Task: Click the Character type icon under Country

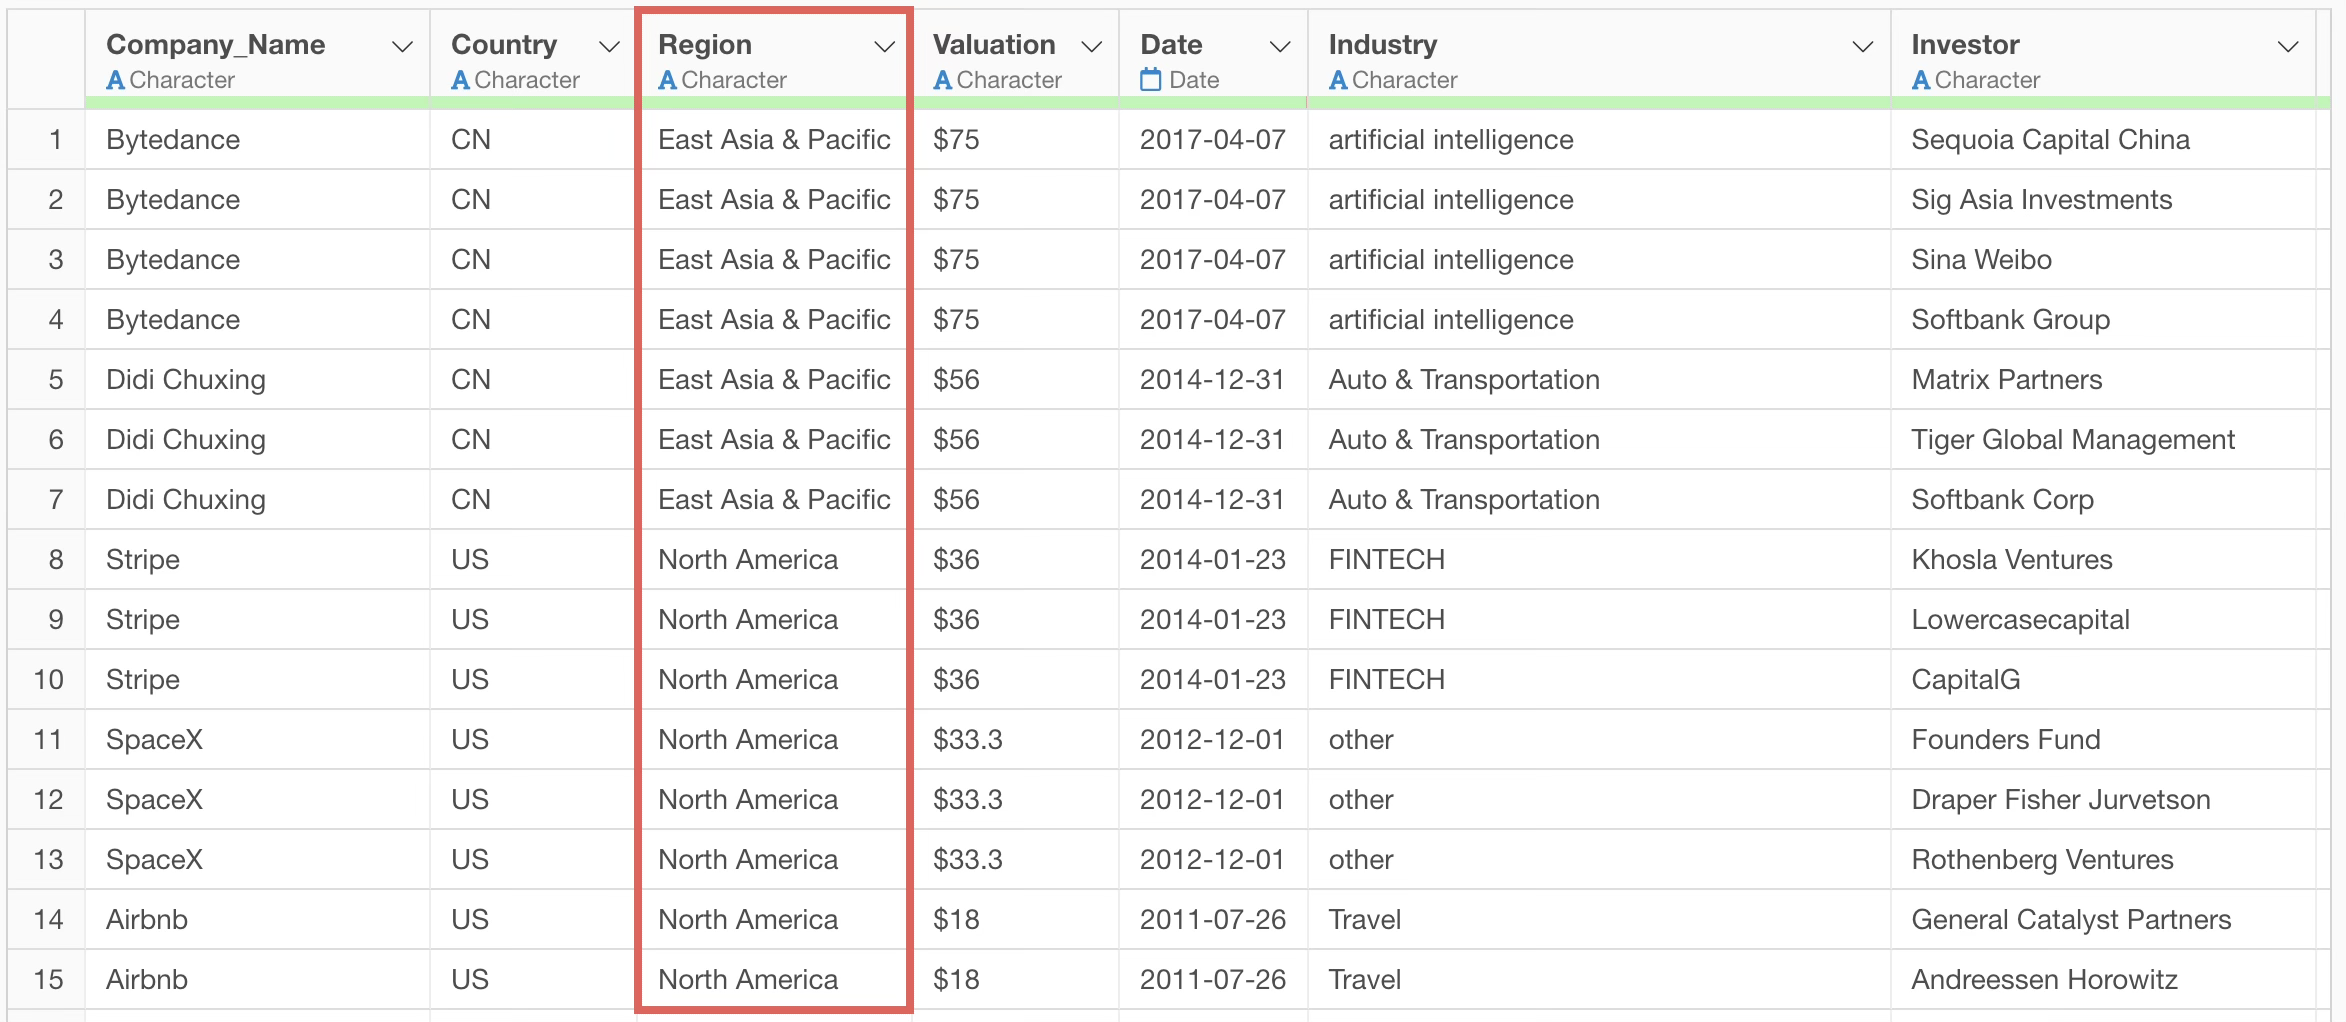Action: pos(460,80)
